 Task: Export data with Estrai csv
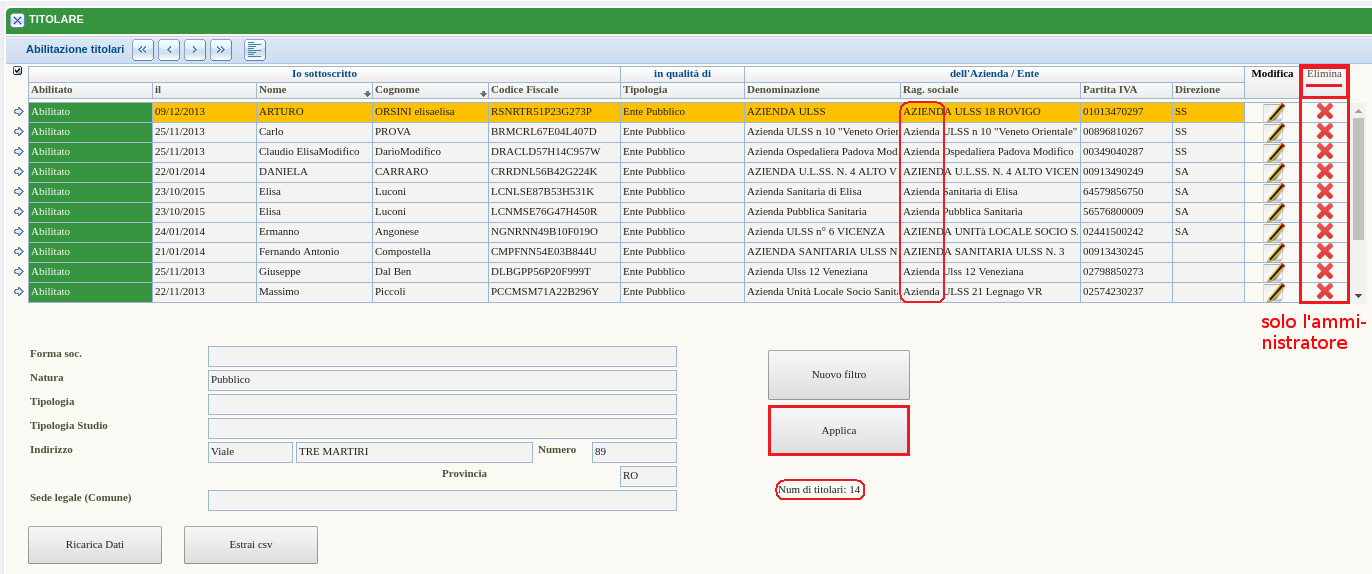[x=250, y=545]
